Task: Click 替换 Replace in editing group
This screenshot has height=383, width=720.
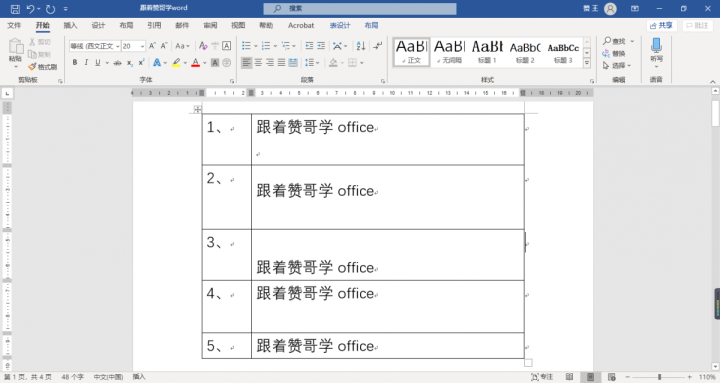Action: point(614,54)
